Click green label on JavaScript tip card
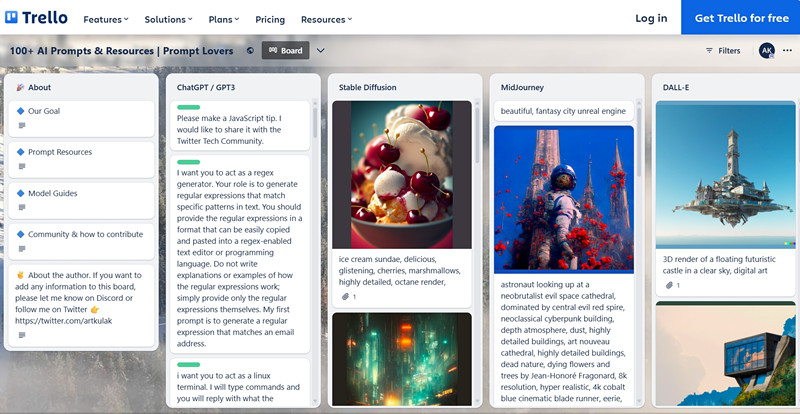This screenshot has height=414, width=800. coord(188,107)
